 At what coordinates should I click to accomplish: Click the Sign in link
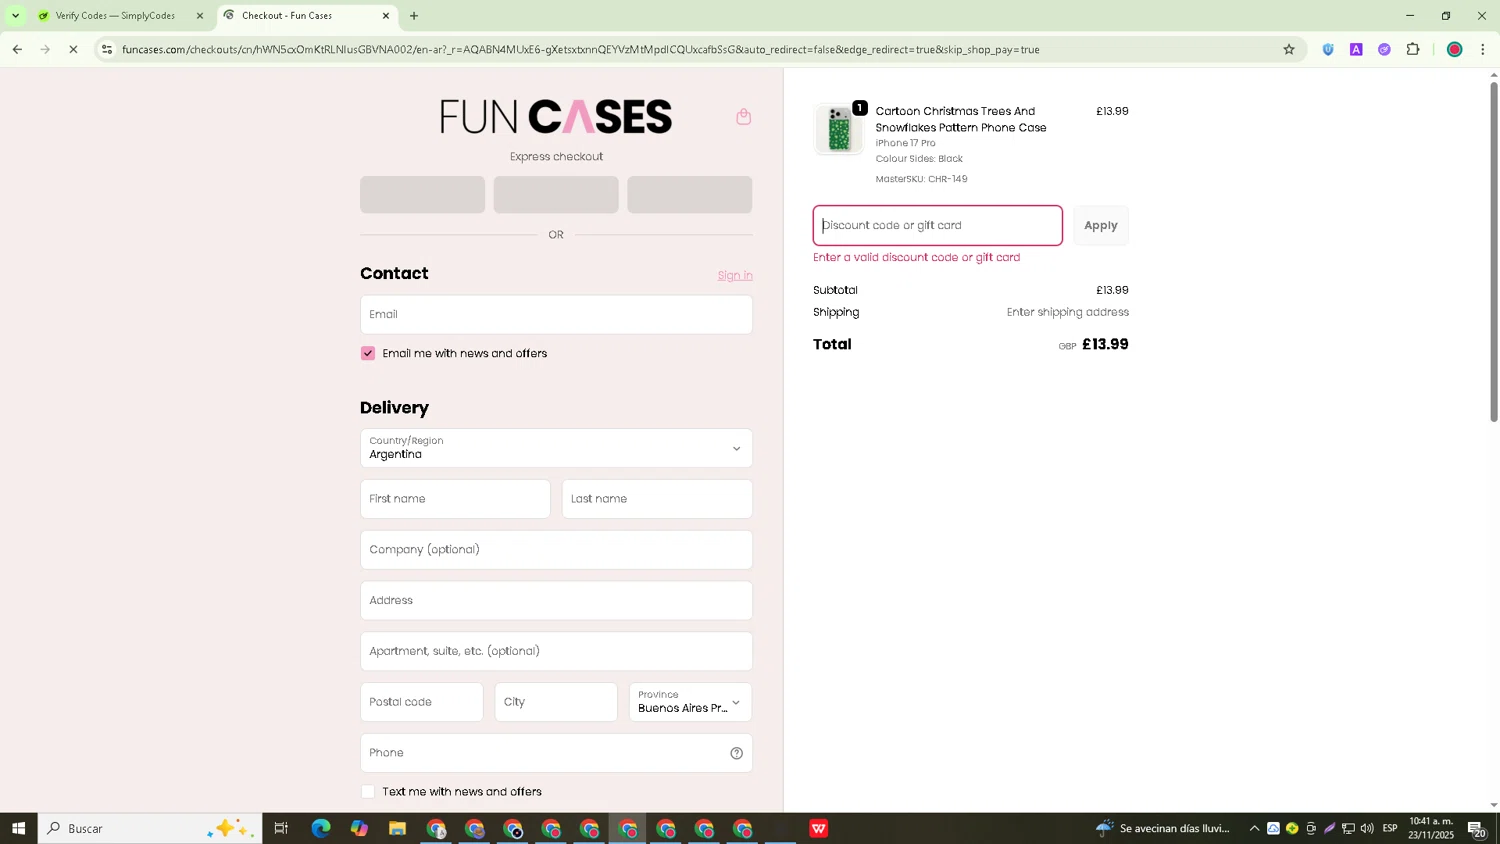pos(735,276)
